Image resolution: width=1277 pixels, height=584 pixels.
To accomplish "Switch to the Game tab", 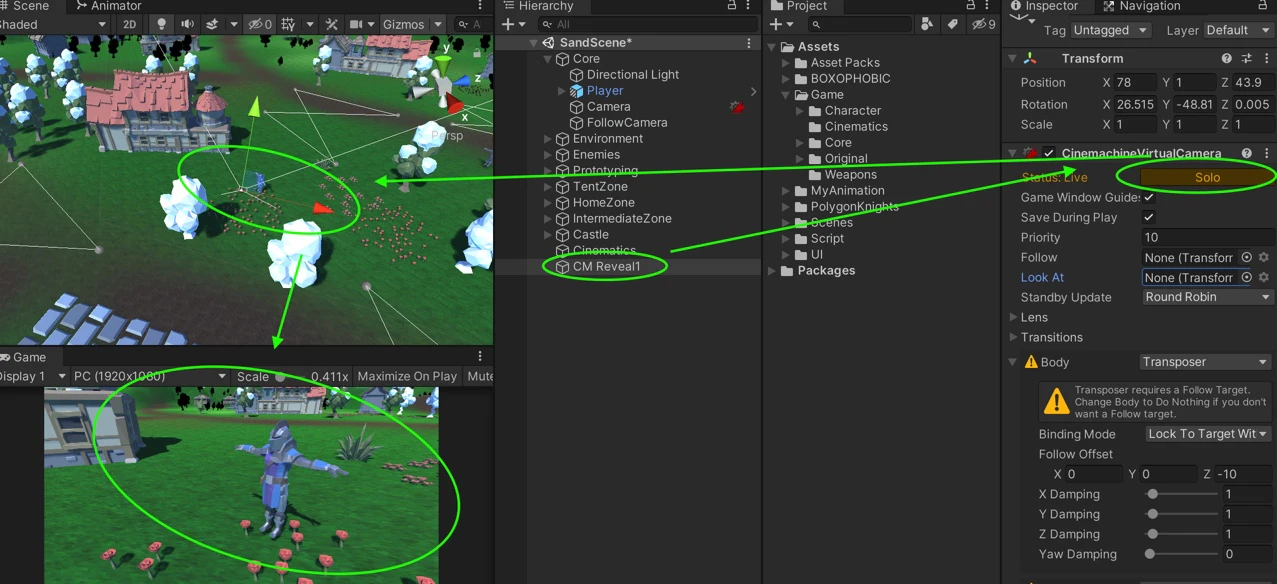I will 24,357.
